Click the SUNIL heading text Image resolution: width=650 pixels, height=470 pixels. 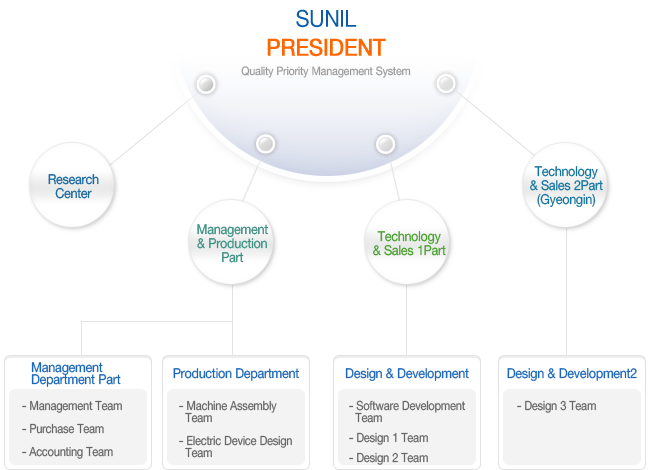pos(326,19)
